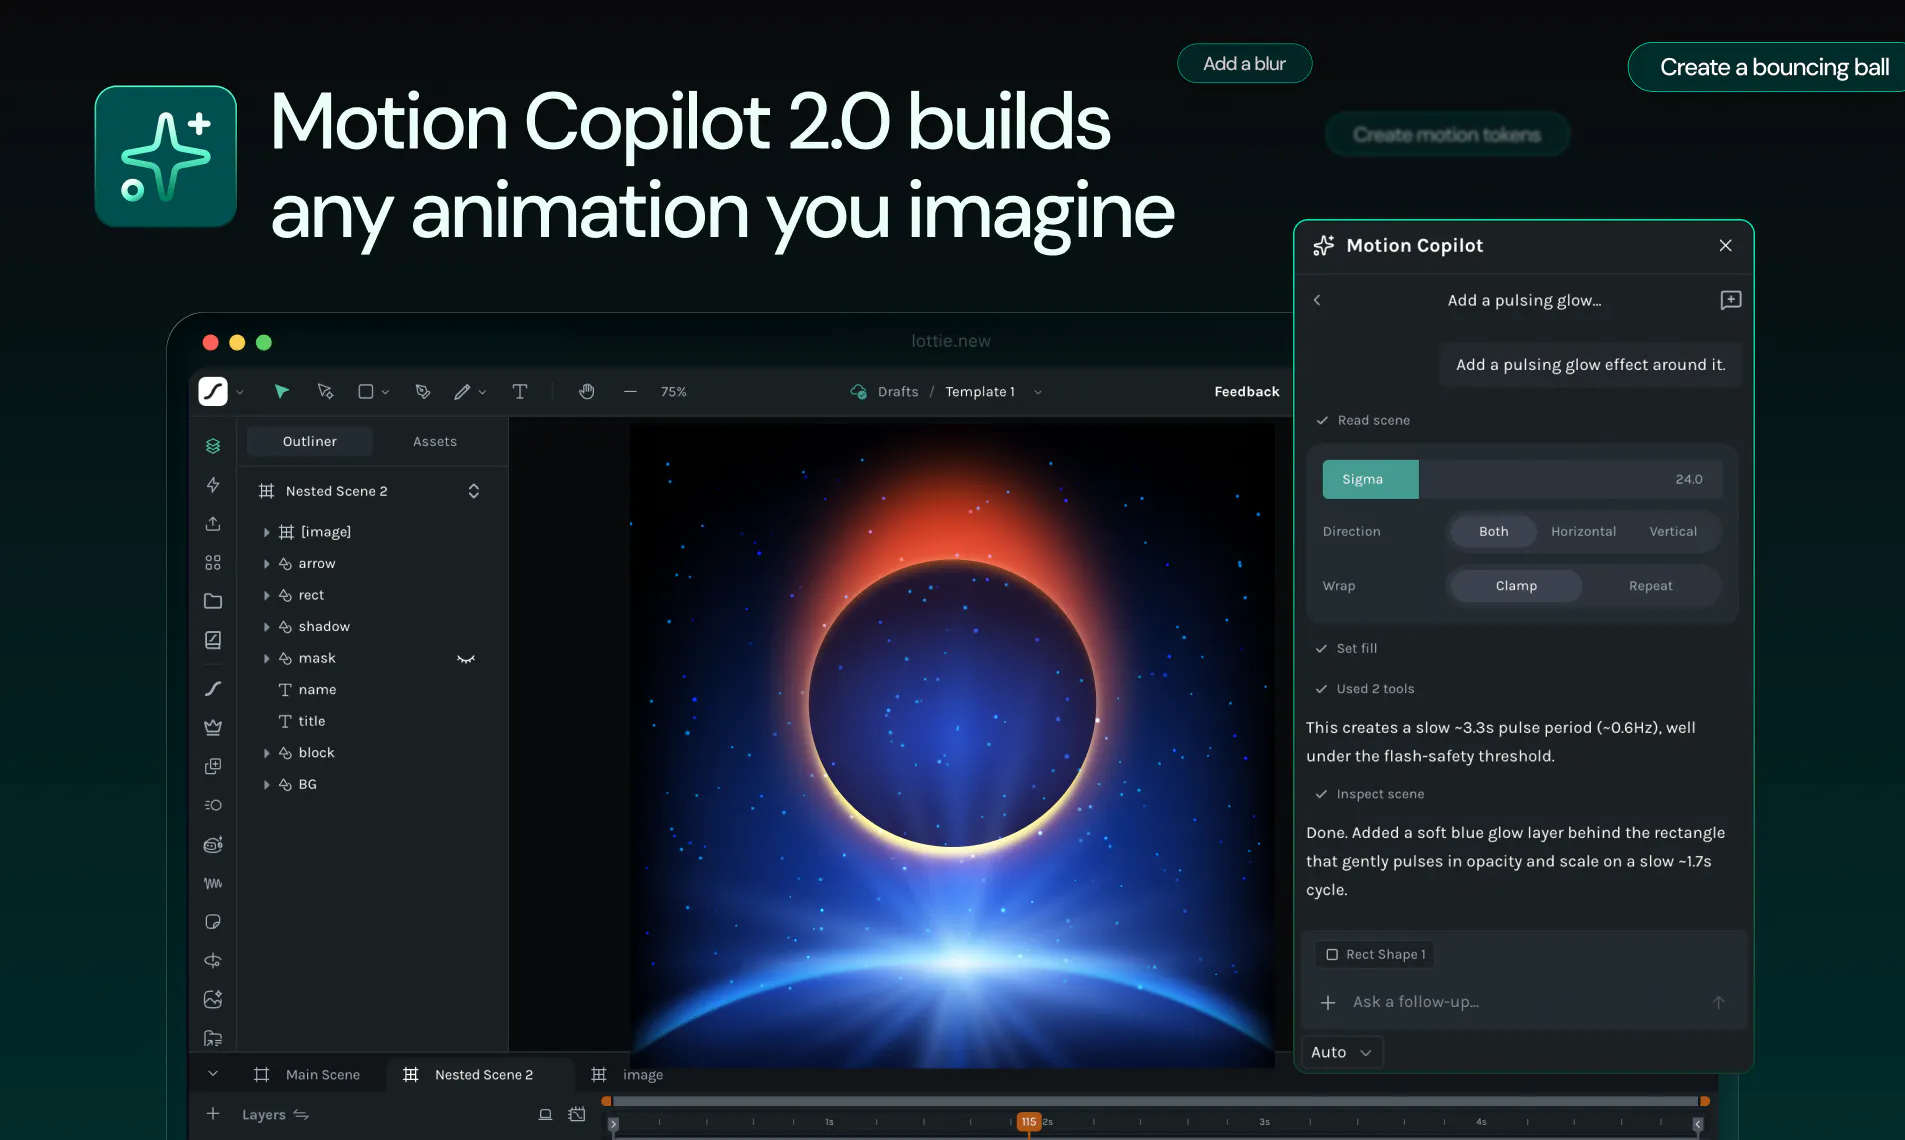Expand the arrow layer
This screenshot has height=1140, width=1905.
(266, 564)
